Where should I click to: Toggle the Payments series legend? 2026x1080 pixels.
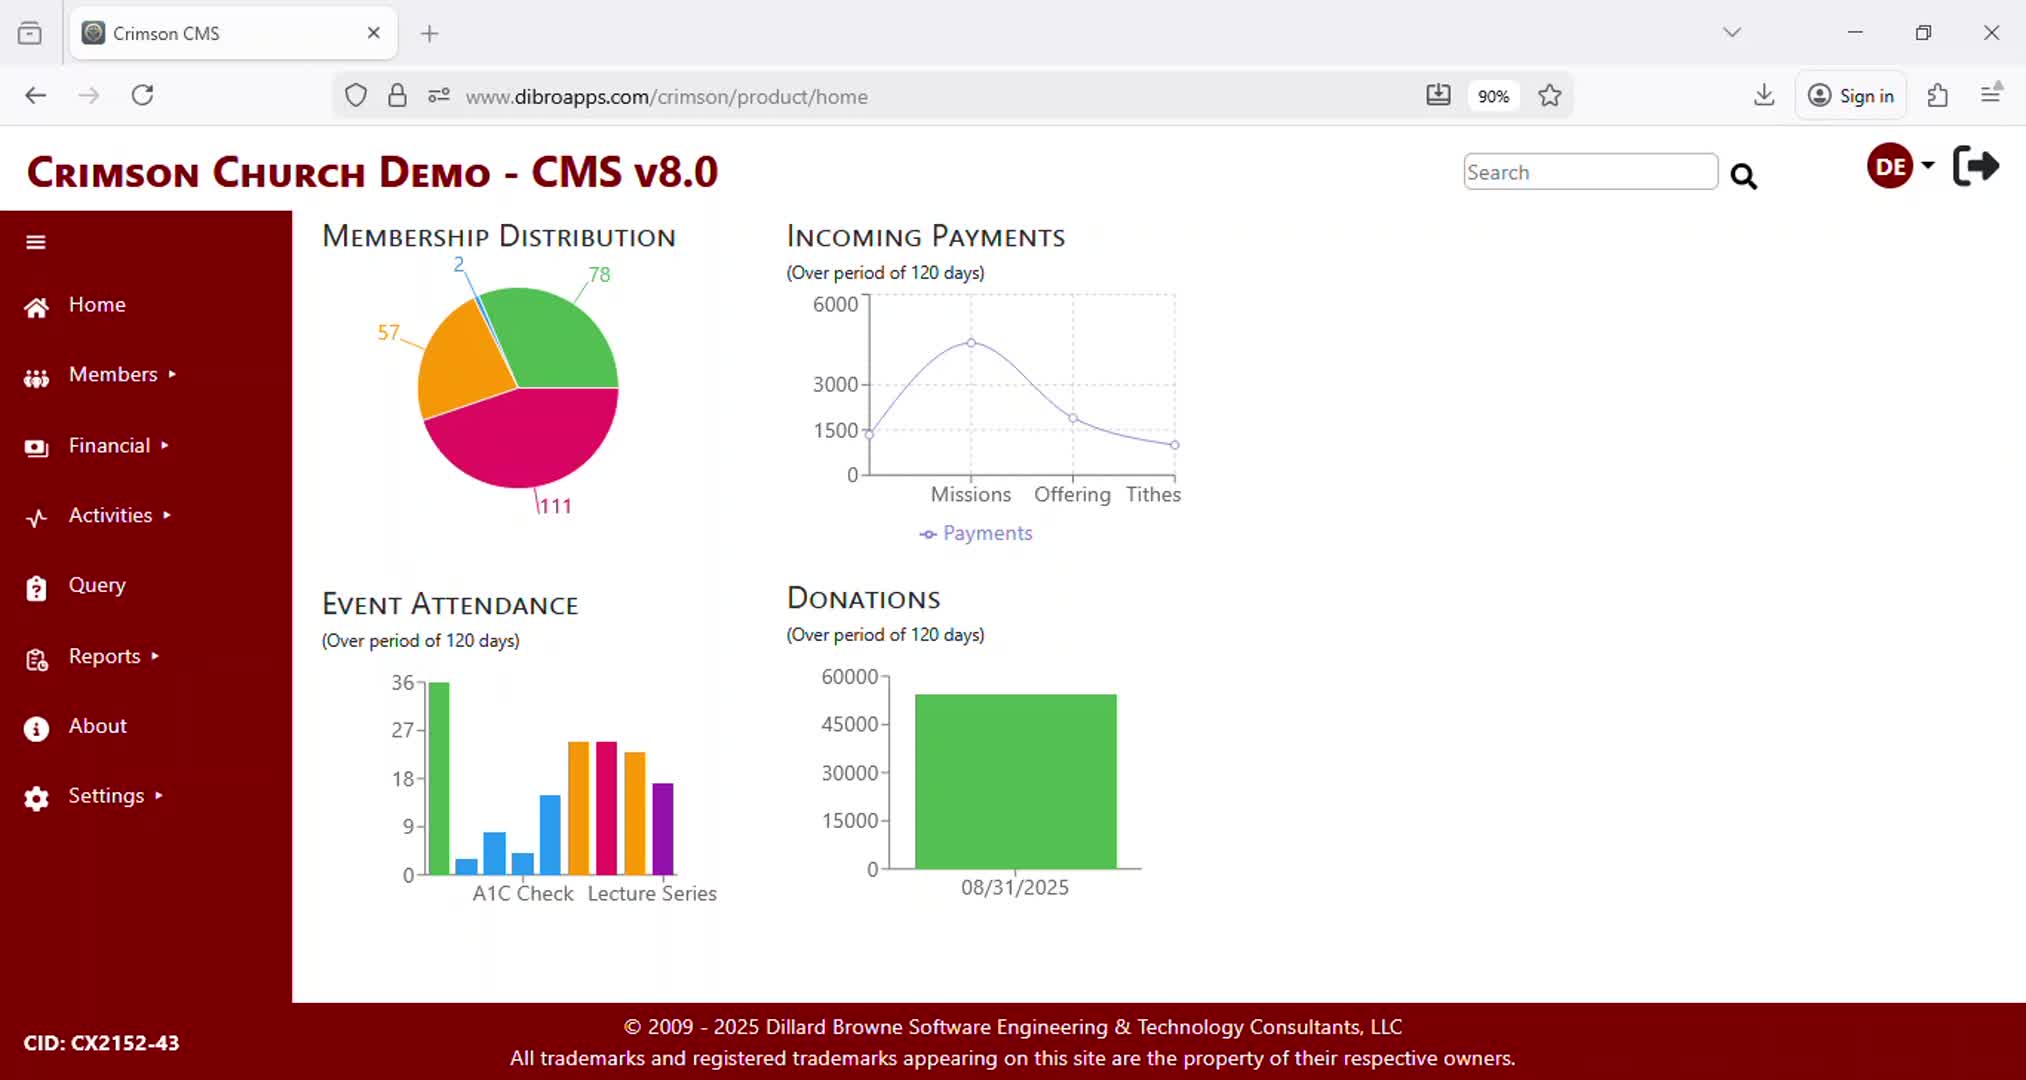976,533
